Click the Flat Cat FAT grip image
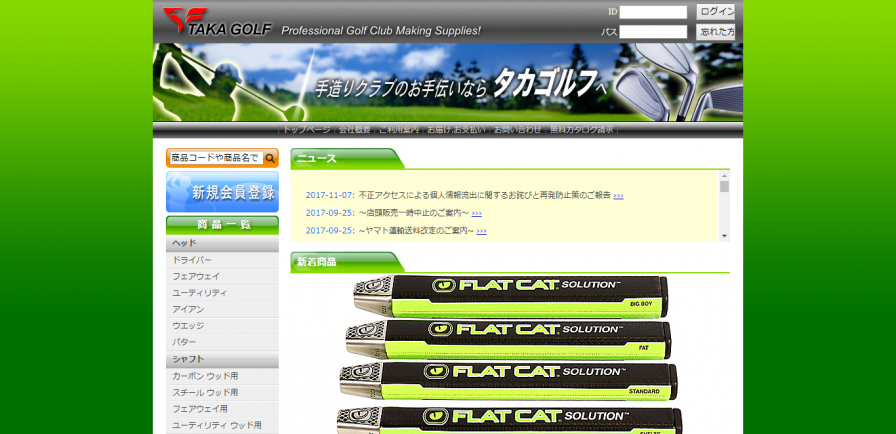896x434 pixels. click(x=509, y=339)
